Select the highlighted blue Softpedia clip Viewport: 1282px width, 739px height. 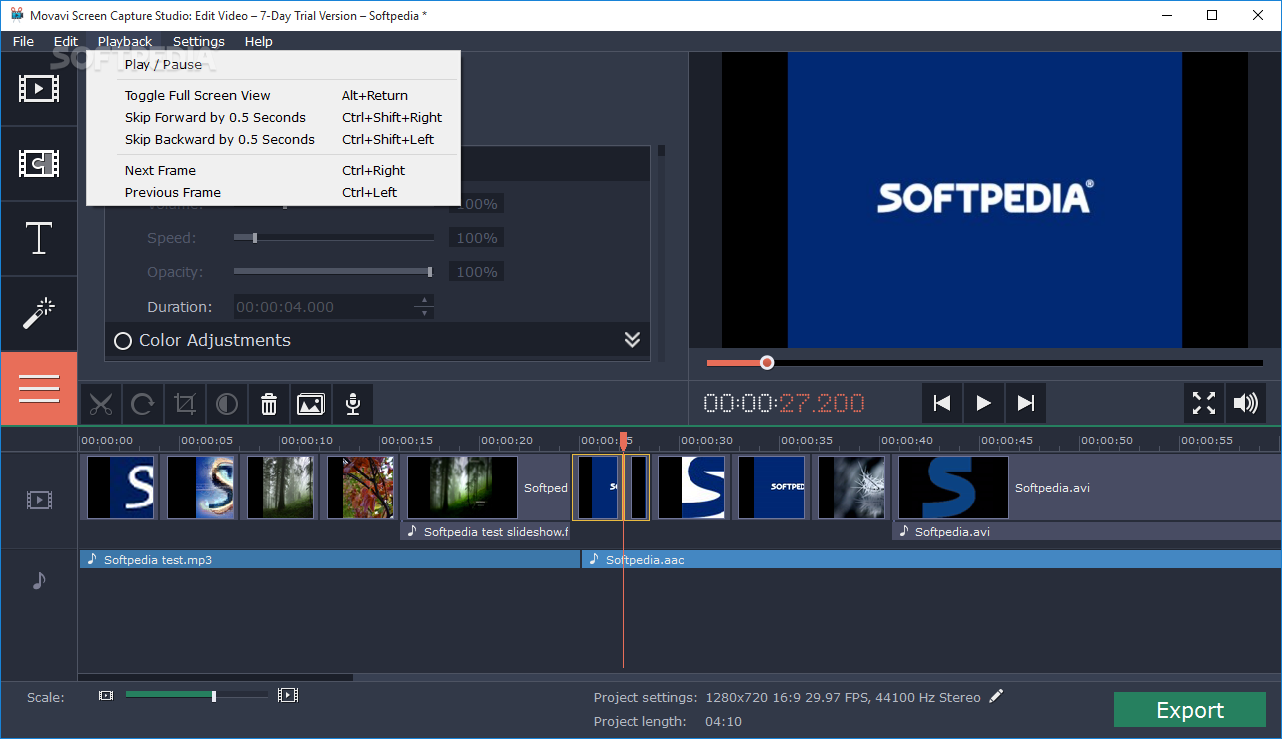598,488
